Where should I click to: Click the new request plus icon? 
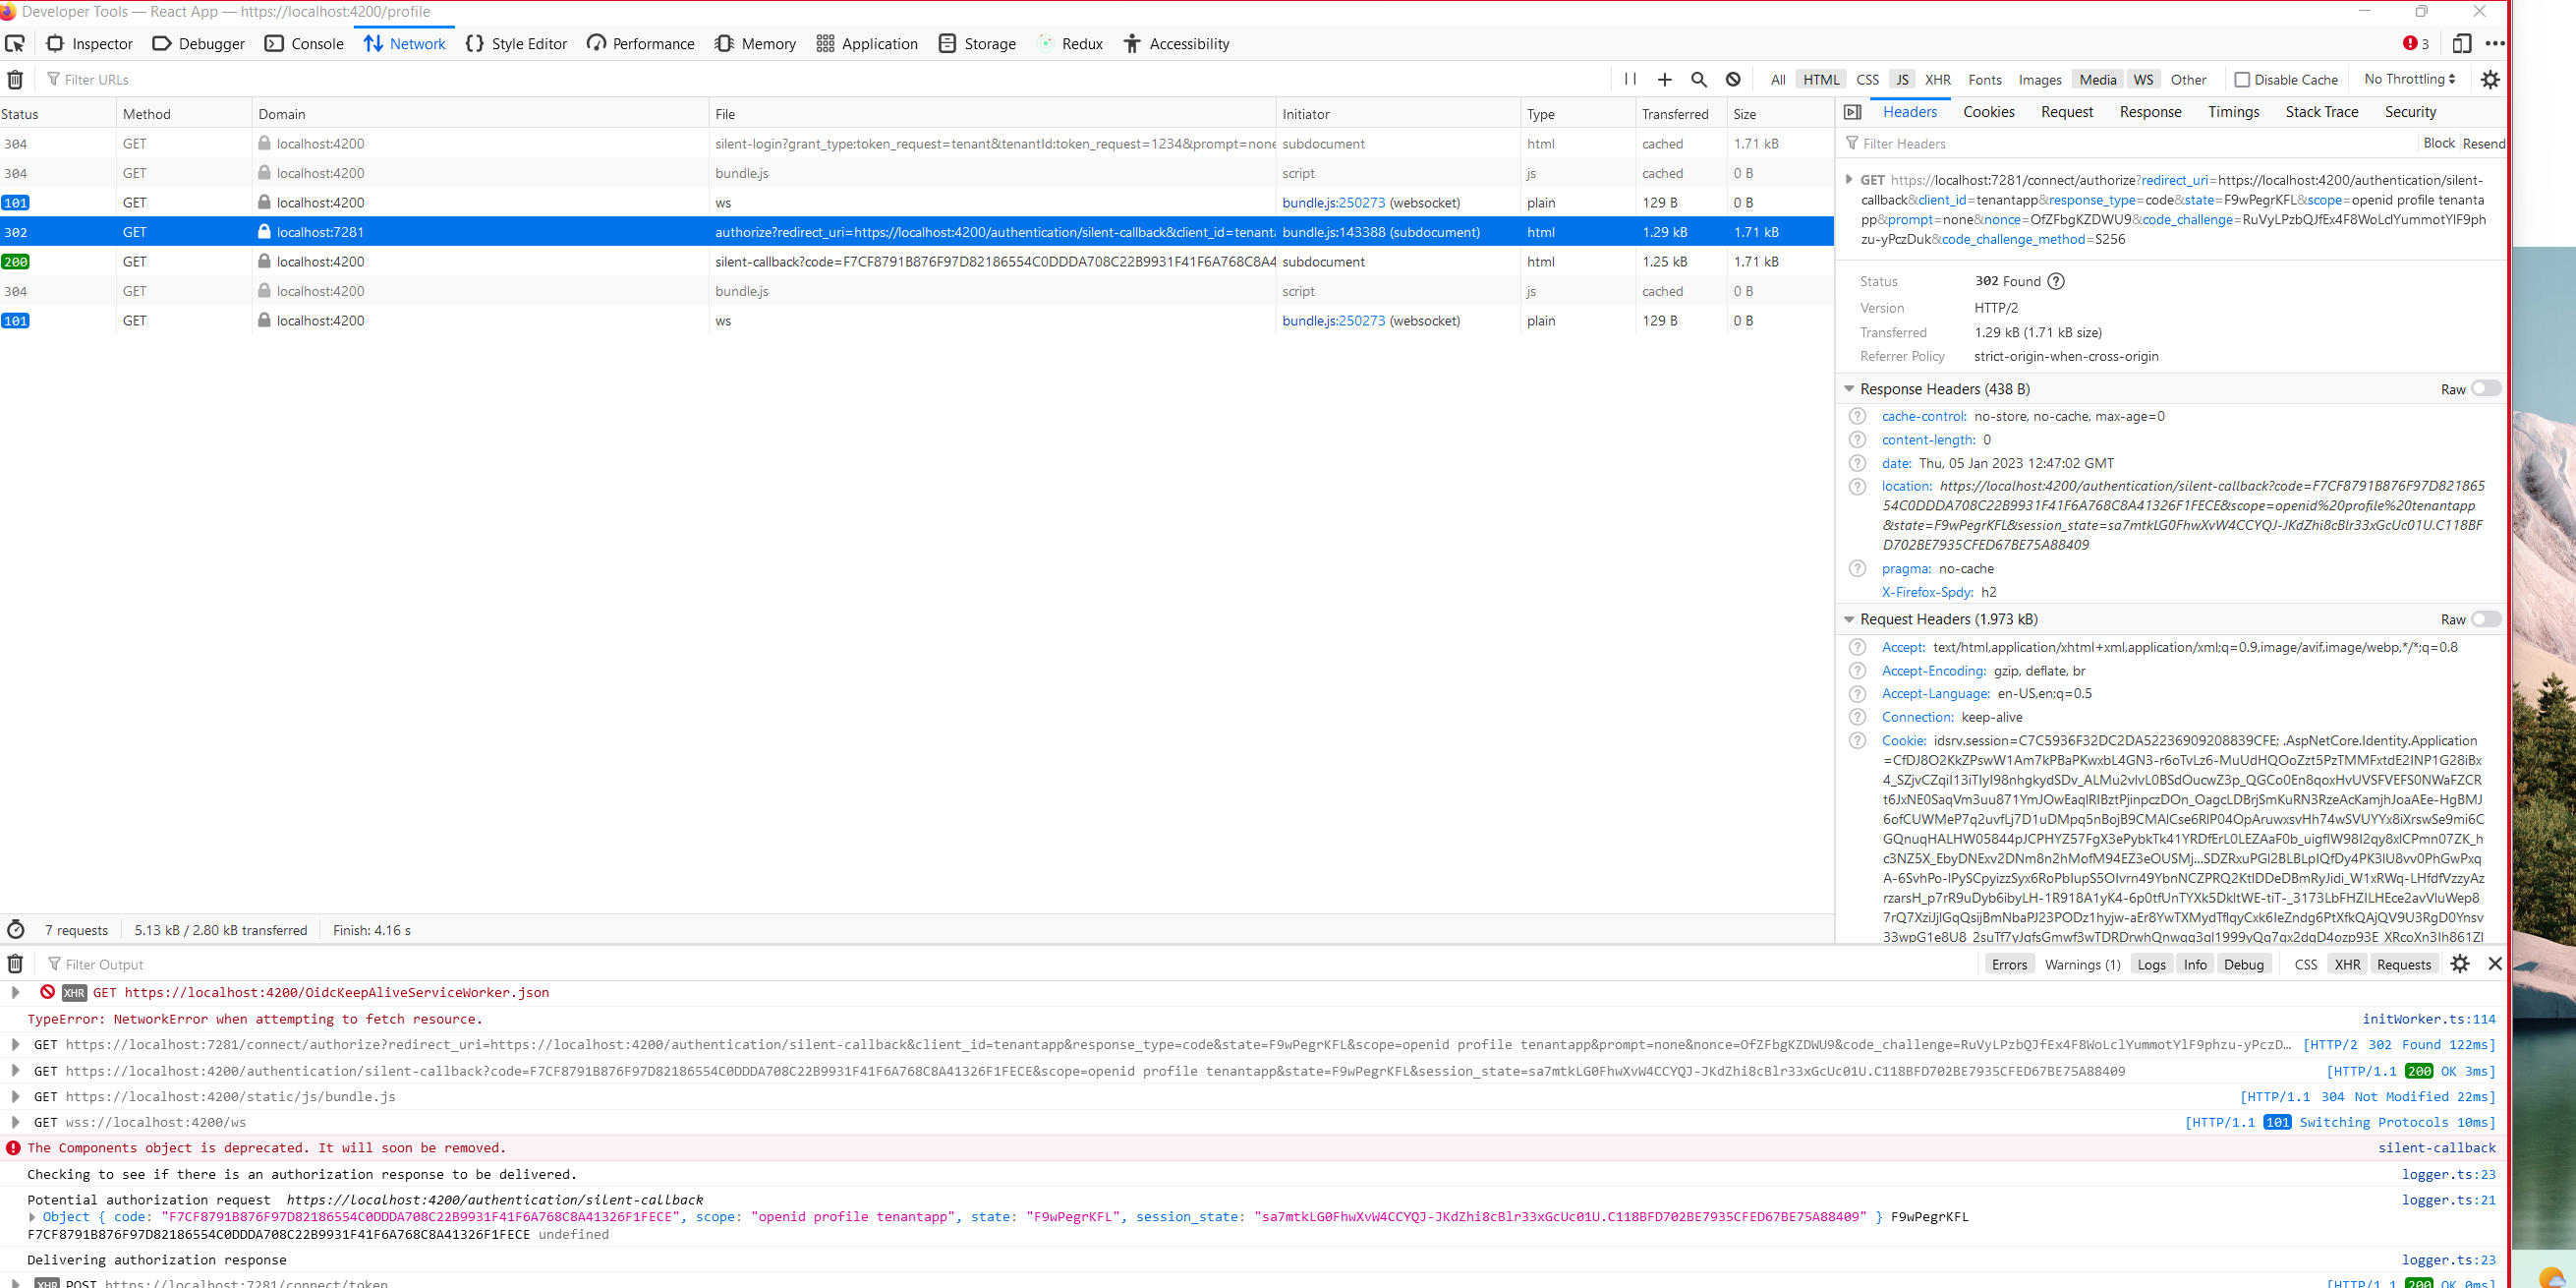pos(1664,79)
